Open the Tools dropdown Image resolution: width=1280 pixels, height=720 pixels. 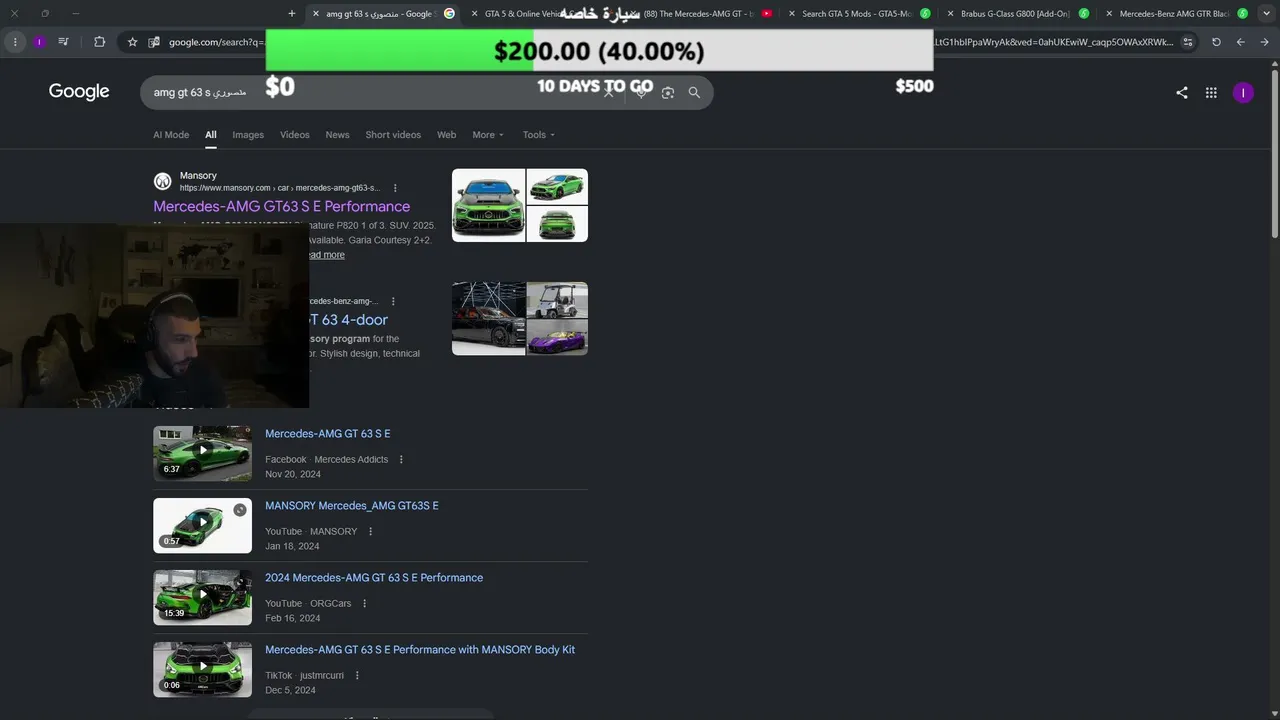[x=538, y=135]
